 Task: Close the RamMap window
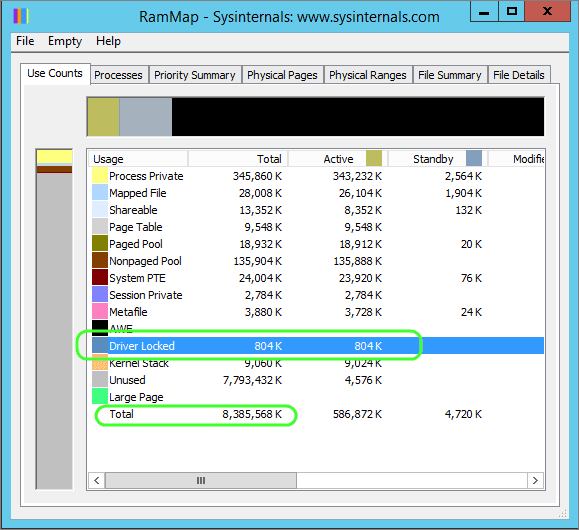point(548,11)
